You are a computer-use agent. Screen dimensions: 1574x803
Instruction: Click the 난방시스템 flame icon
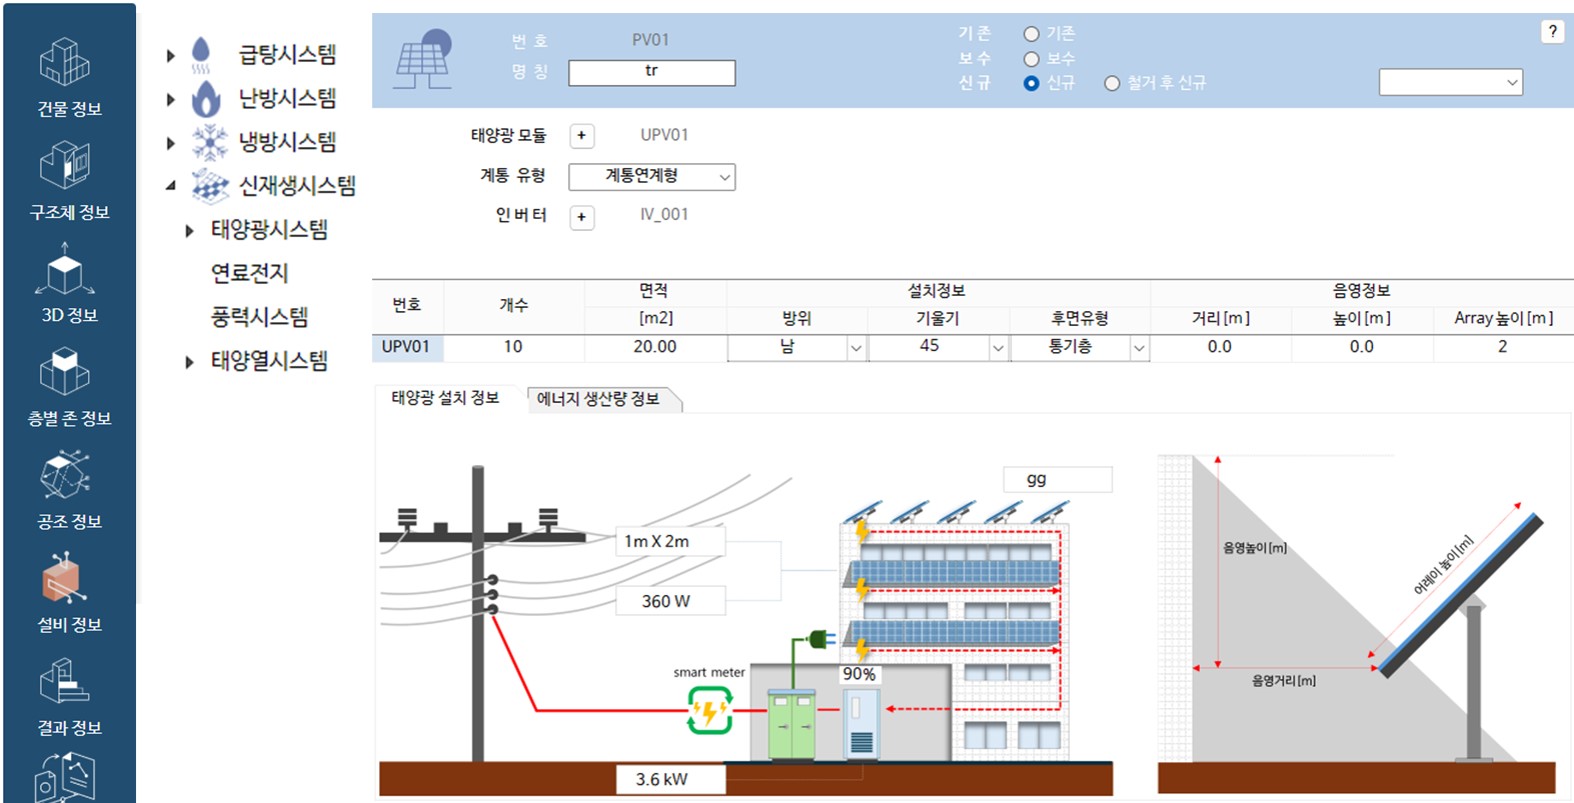click(206, 98)
